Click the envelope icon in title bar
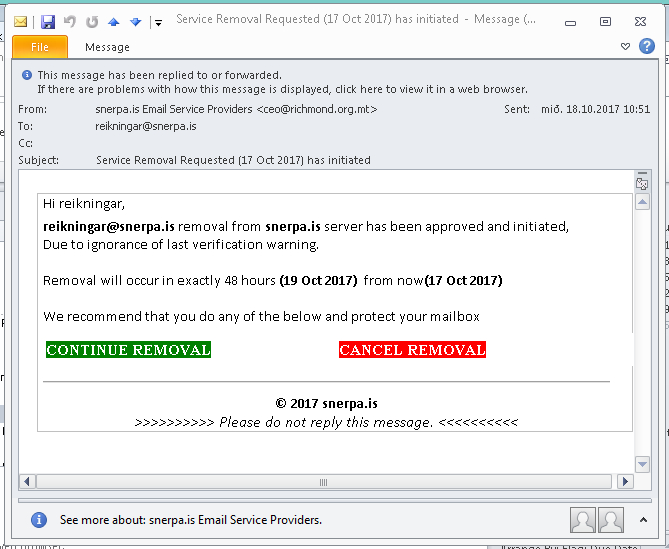 coord(20,21)
